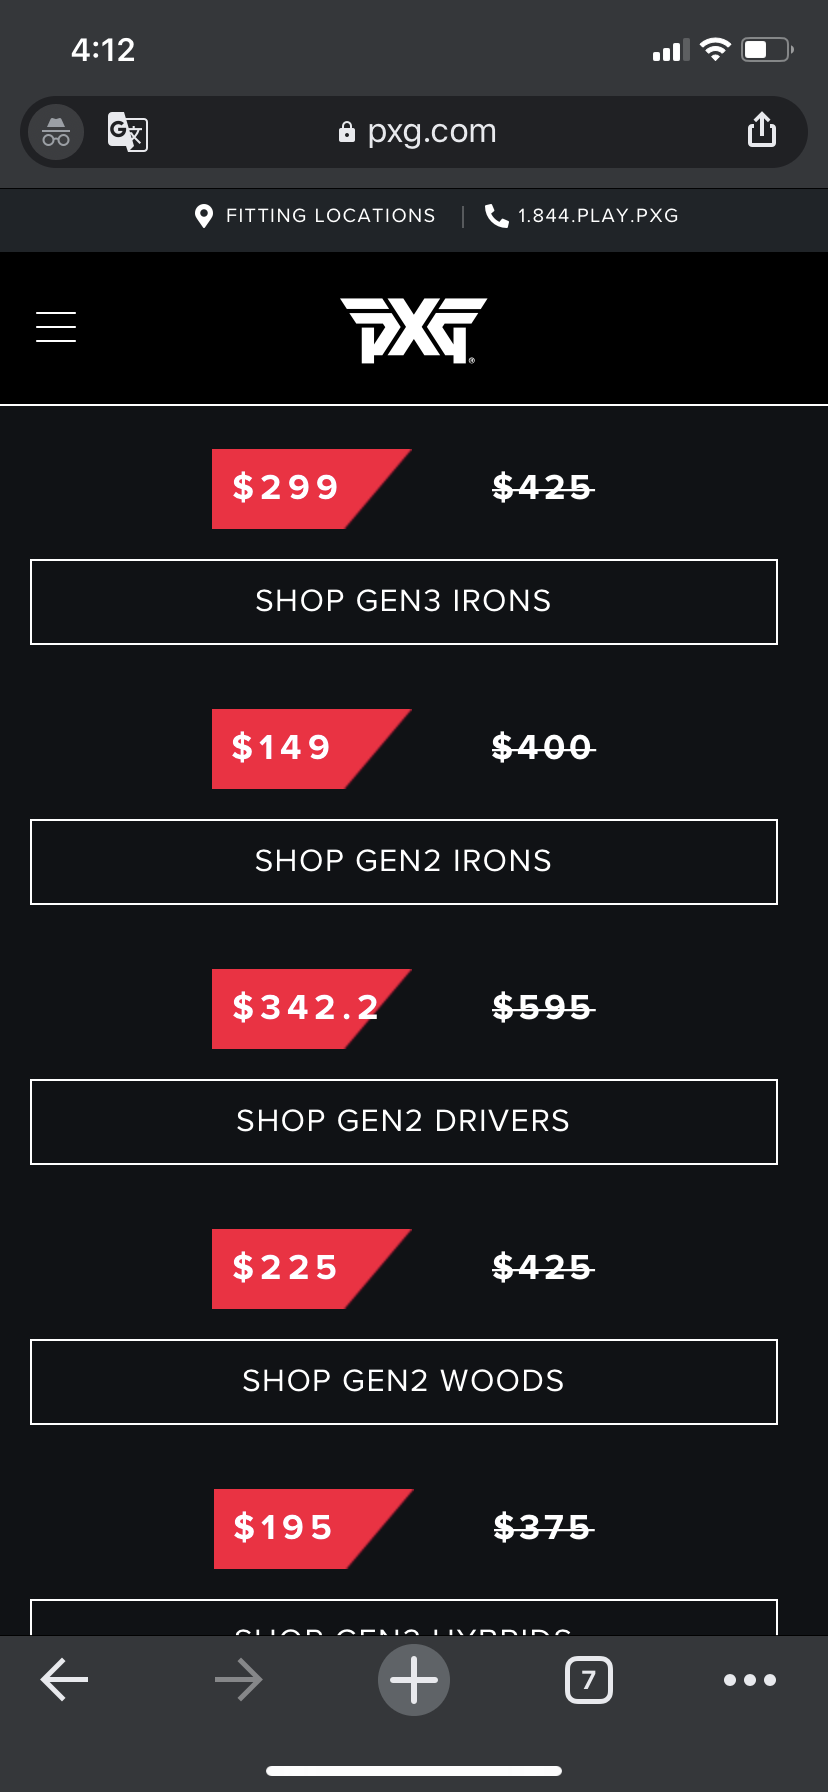The height and width of the screenshot is (1792, 828).
Task: Click Shop GEN2 Irons button
Action: 404,862
